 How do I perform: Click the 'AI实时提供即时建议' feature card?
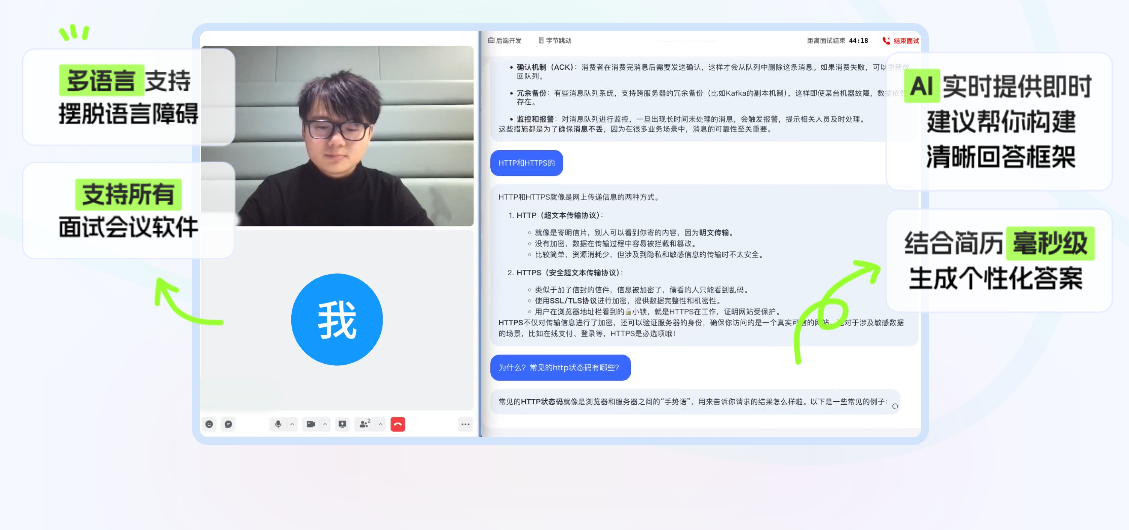point(999,122)
